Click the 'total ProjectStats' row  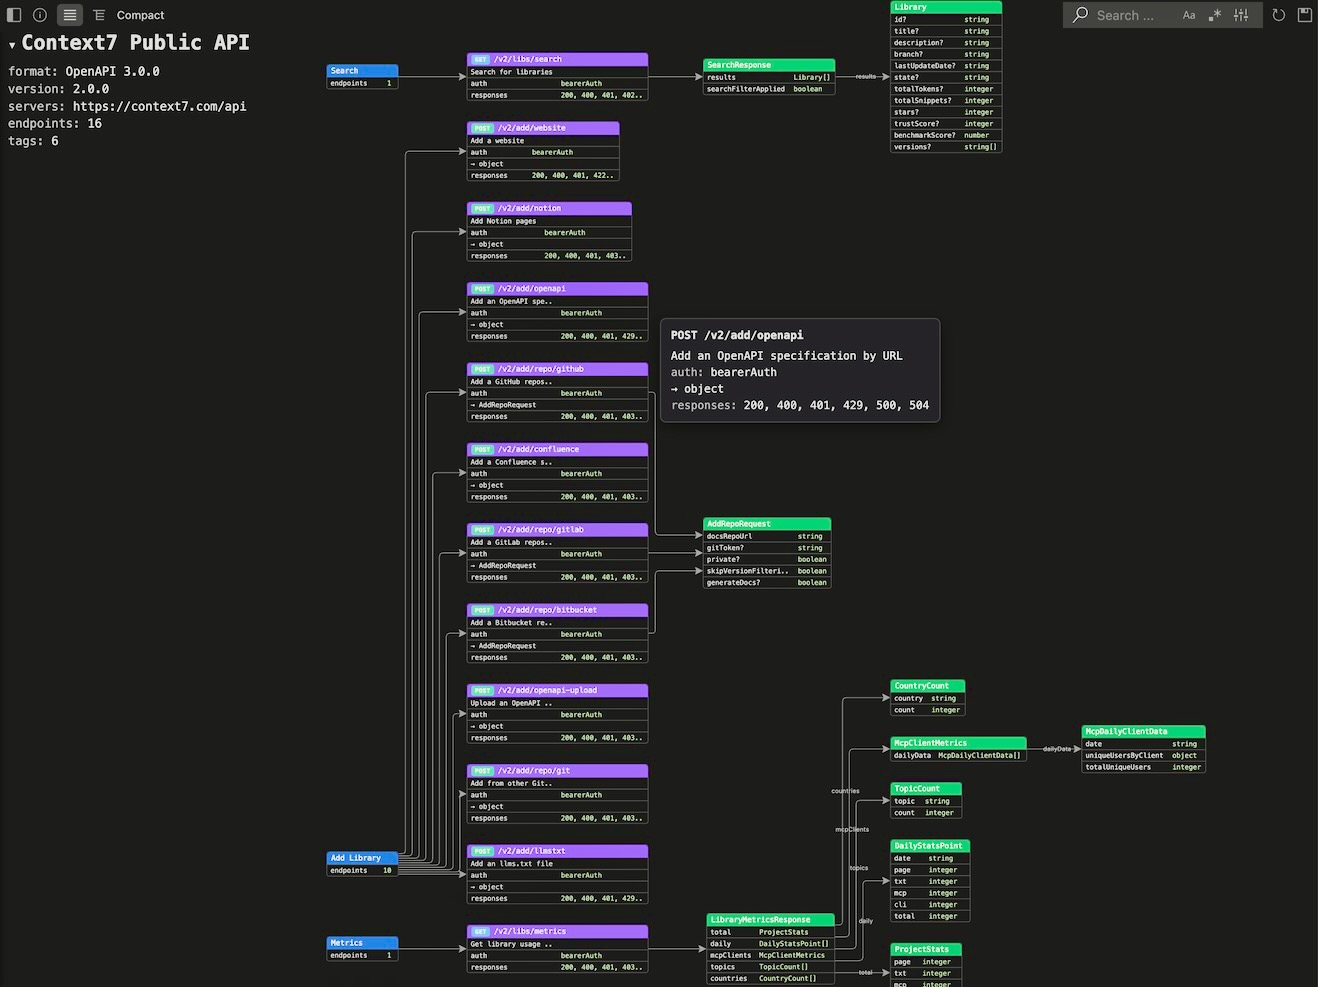pos(770,932)
